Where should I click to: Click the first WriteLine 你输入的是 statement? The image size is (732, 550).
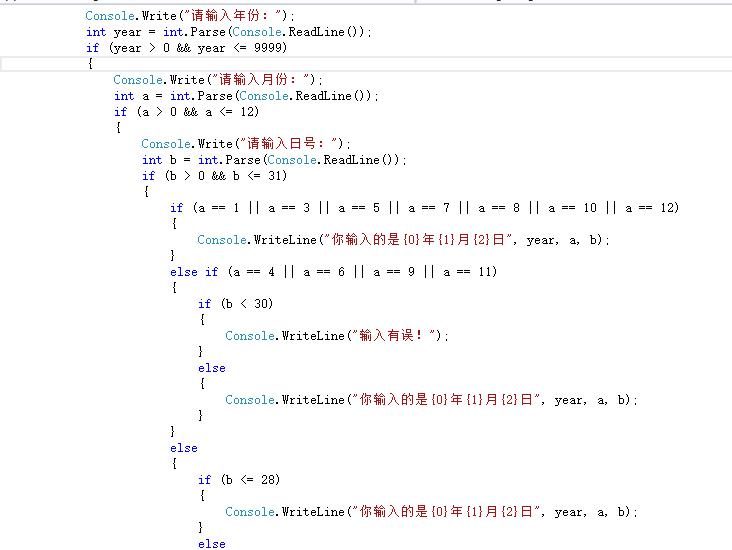[x=403, y=240]
